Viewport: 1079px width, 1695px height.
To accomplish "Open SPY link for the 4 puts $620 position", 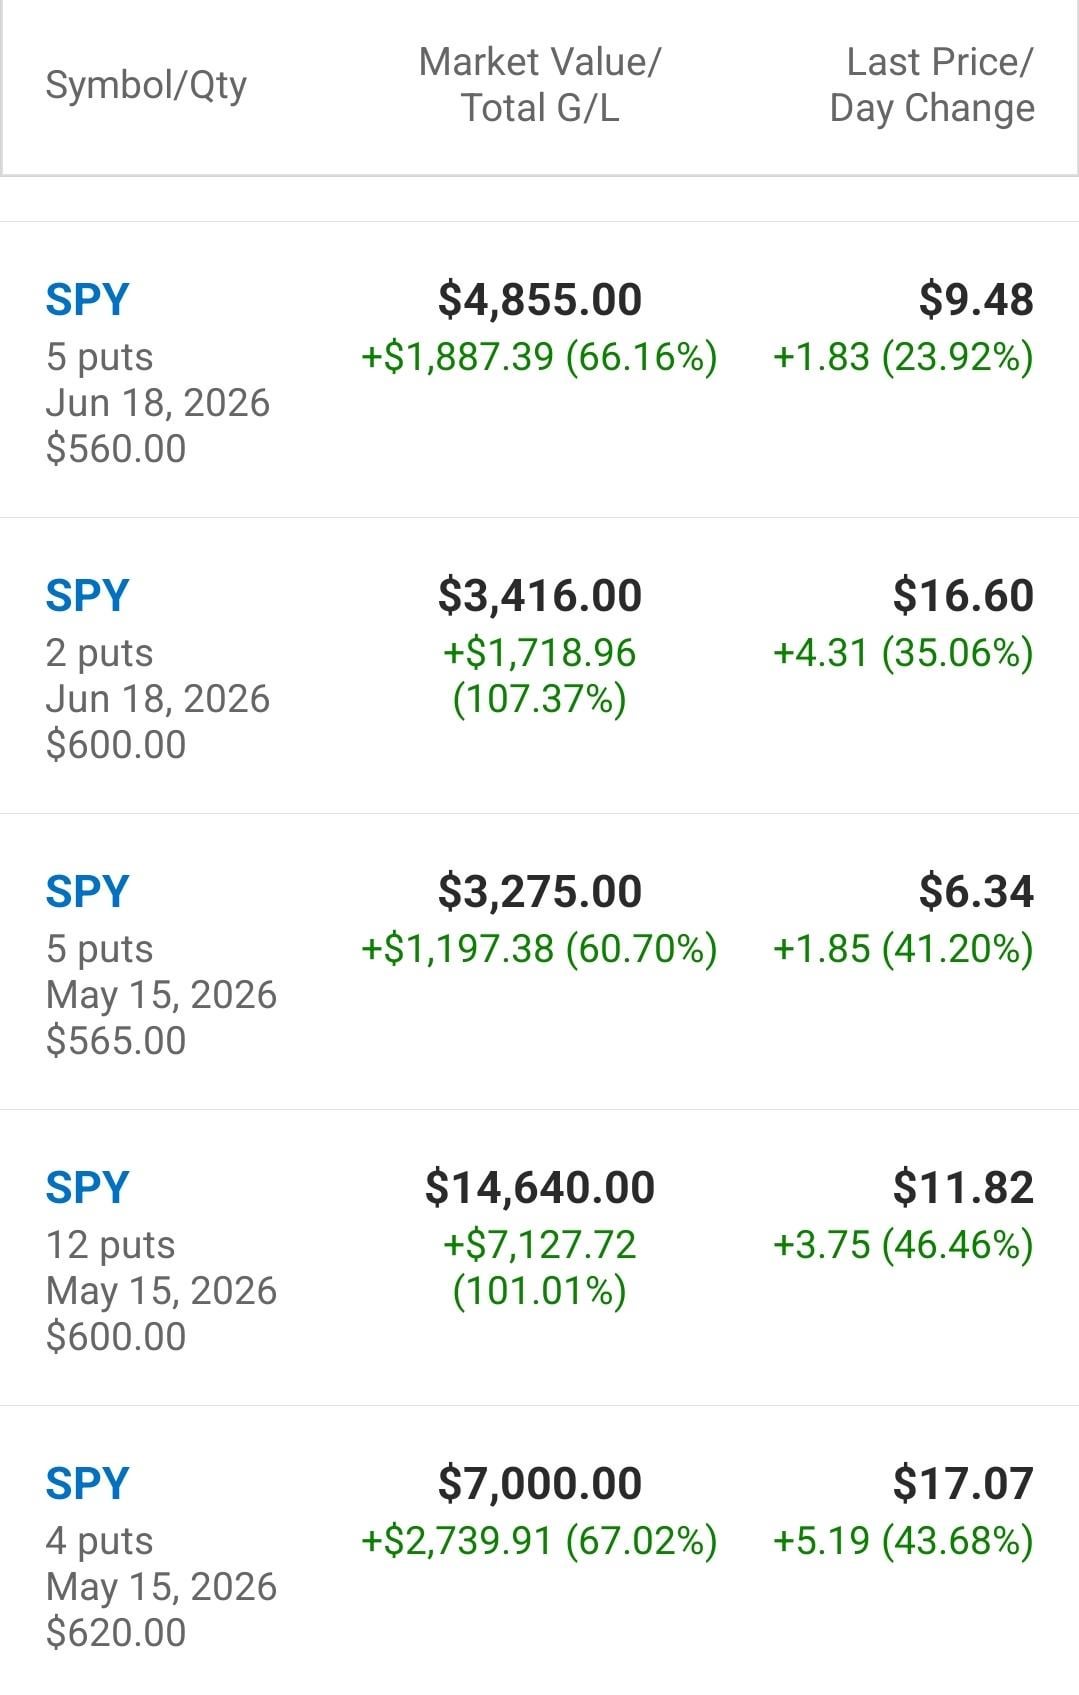I will click(88, 1484).
